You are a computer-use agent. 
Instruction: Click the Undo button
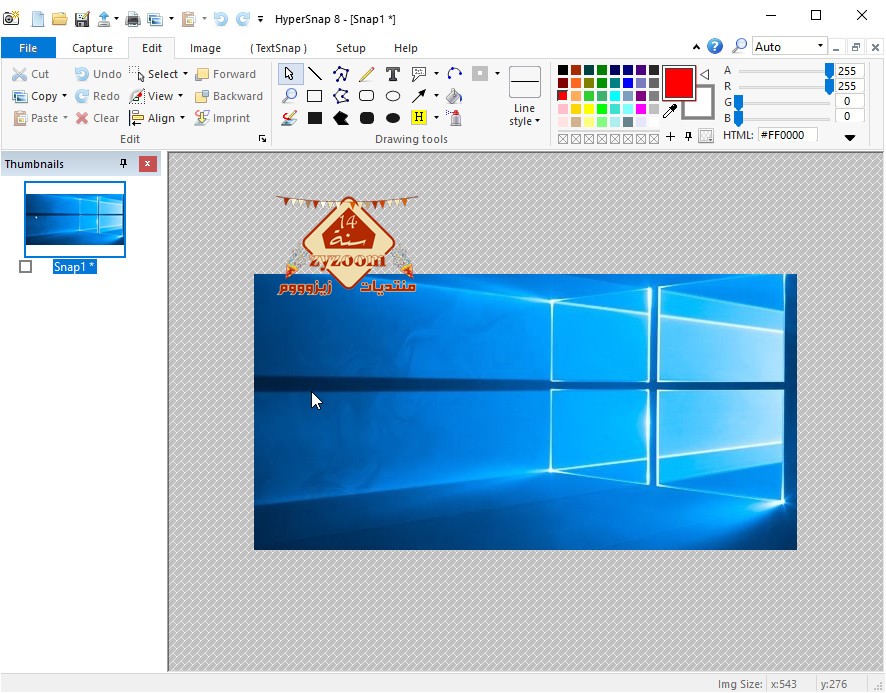[98, 74]
